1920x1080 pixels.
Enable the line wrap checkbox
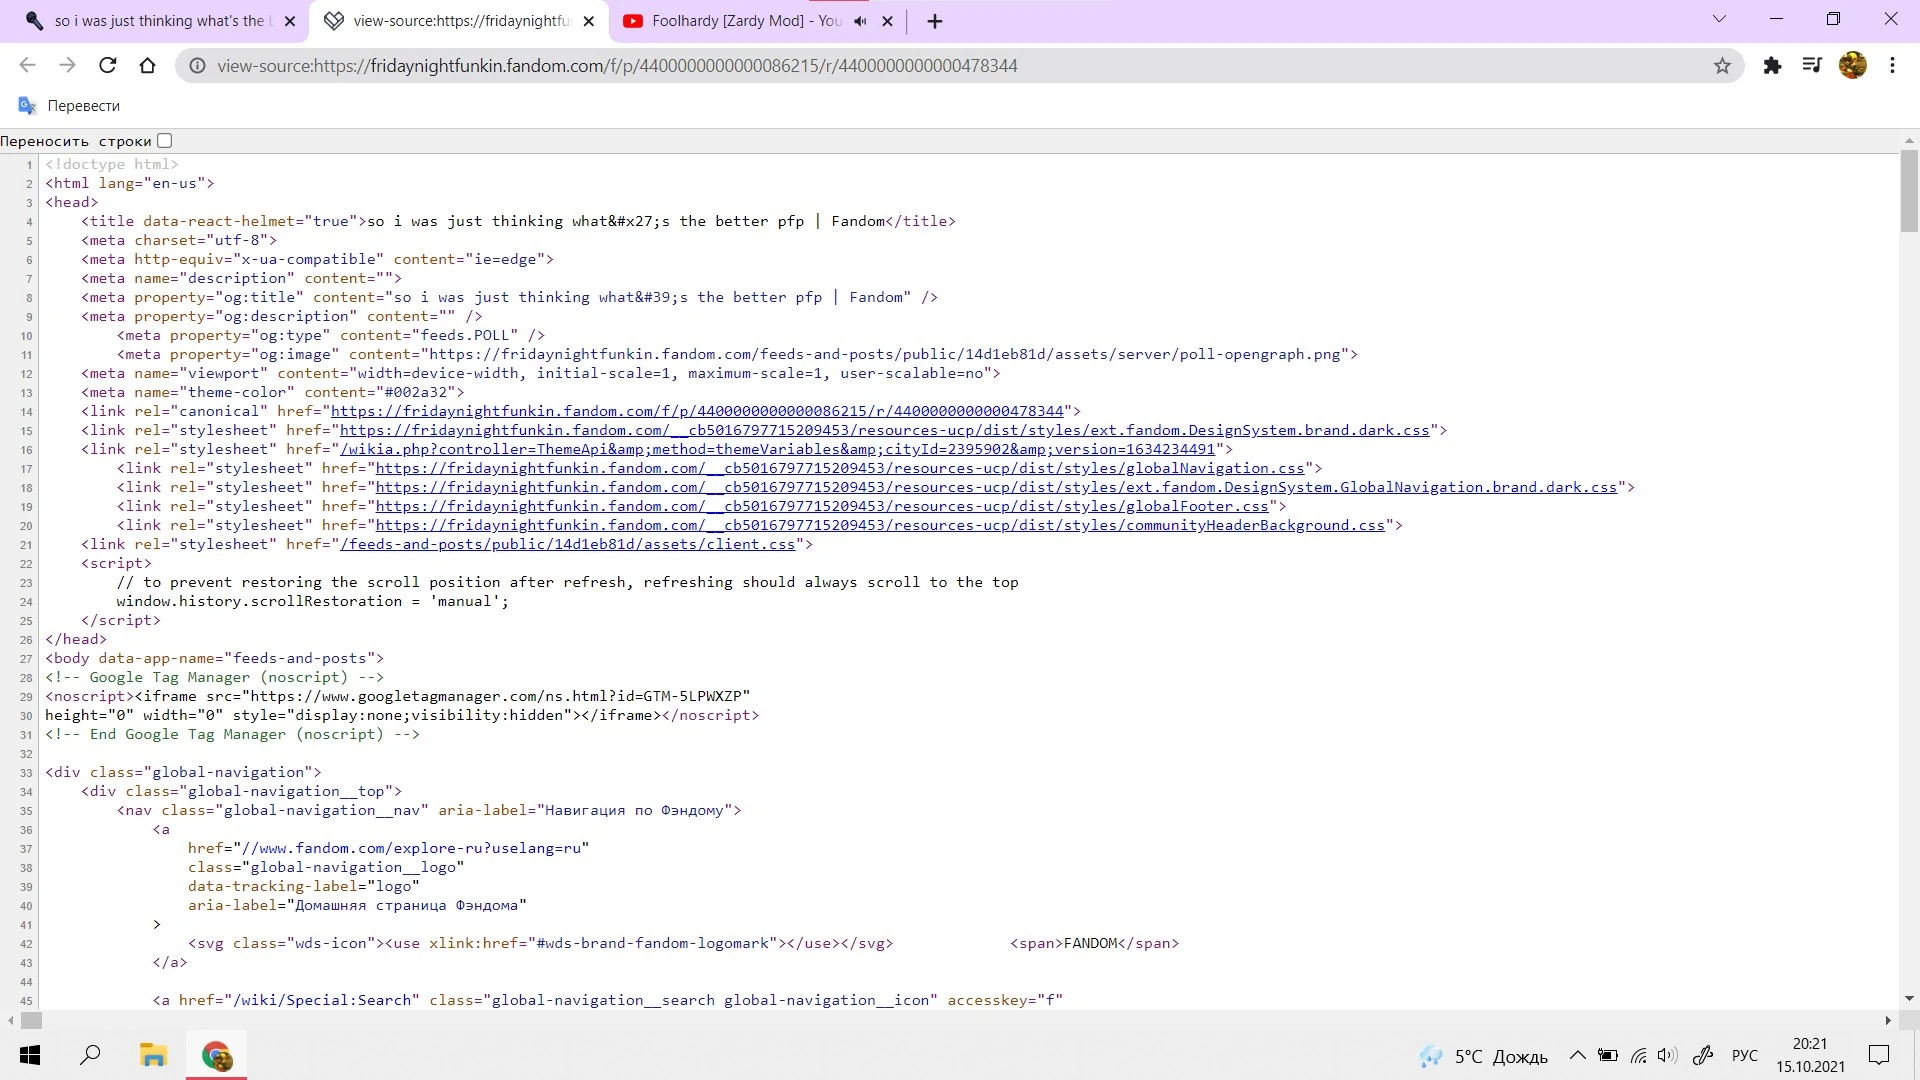(165, 141)
